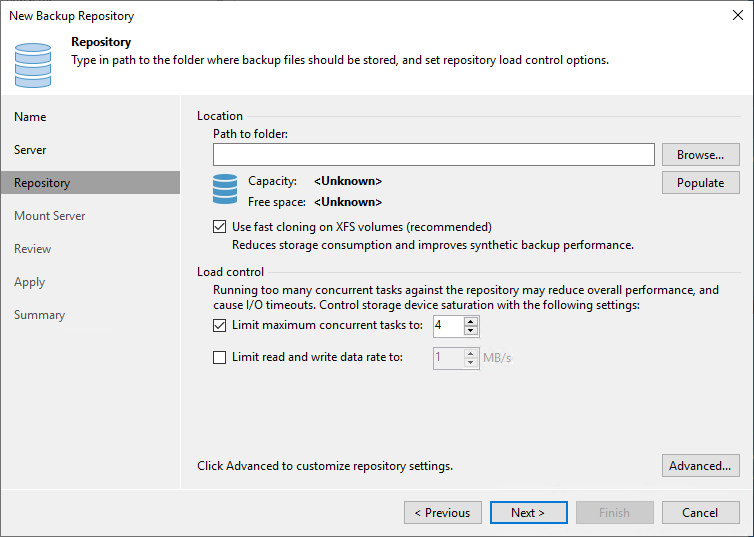
Task: Go to the Name step
Action: coord(30,117)
